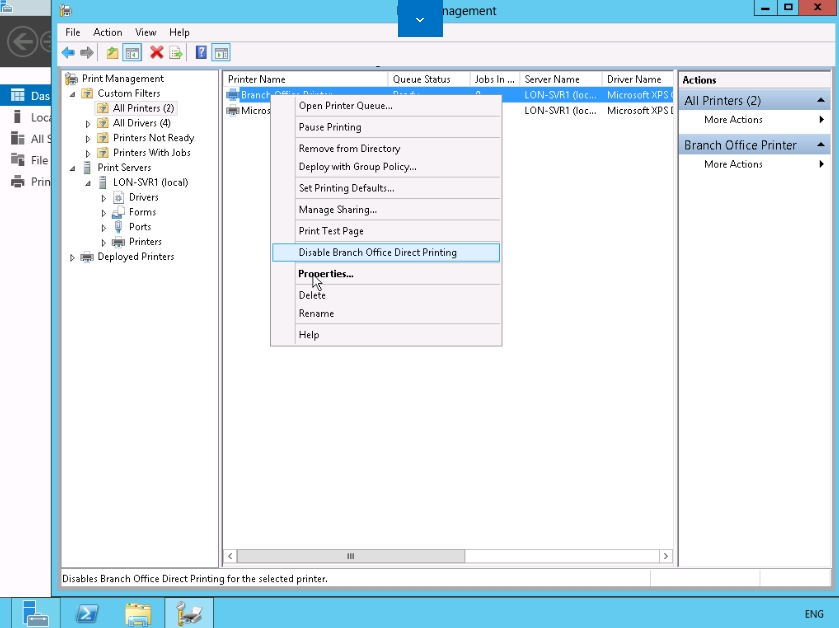Toggle the console tree show/hide icon

[132, 52]
